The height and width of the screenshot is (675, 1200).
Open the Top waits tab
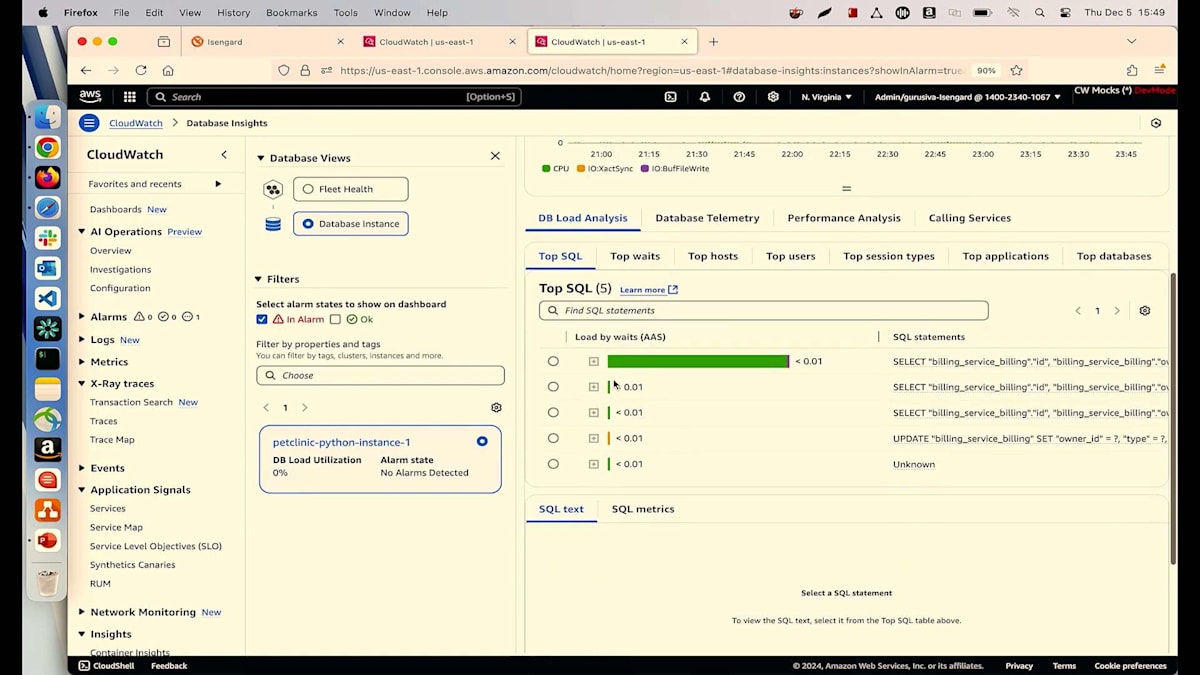(635, 256)
